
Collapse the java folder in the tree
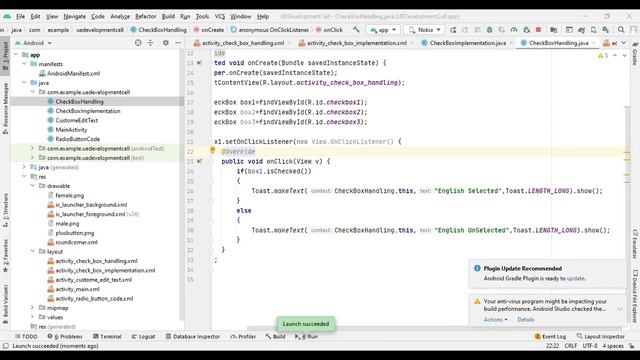24,83
